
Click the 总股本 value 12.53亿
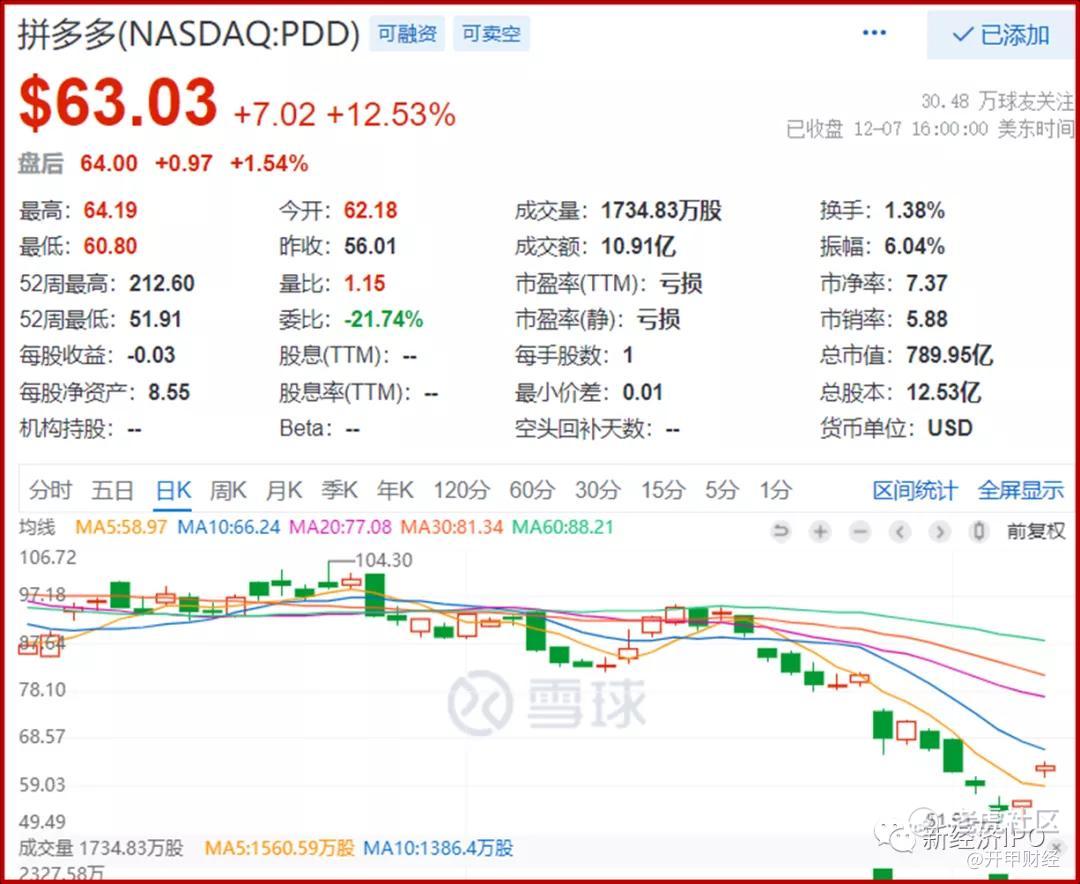[944, 393]
